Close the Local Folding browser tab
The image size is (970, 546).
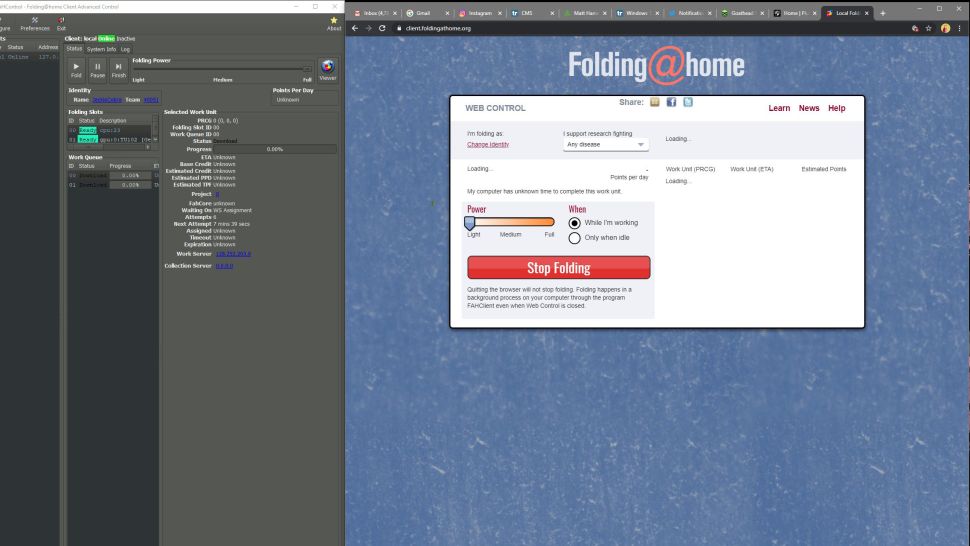coord(867,13)
